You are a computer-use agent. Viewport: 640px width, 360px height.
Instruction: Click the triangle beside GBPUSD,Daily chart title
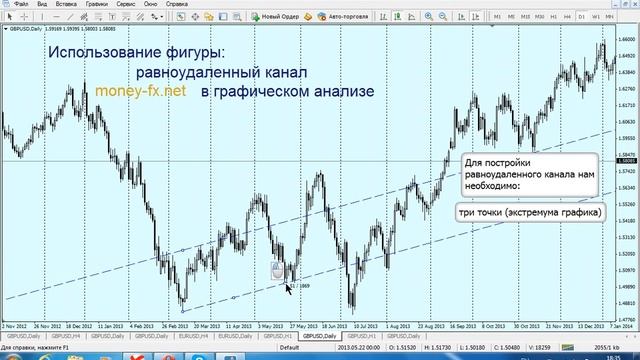[6, 29]
